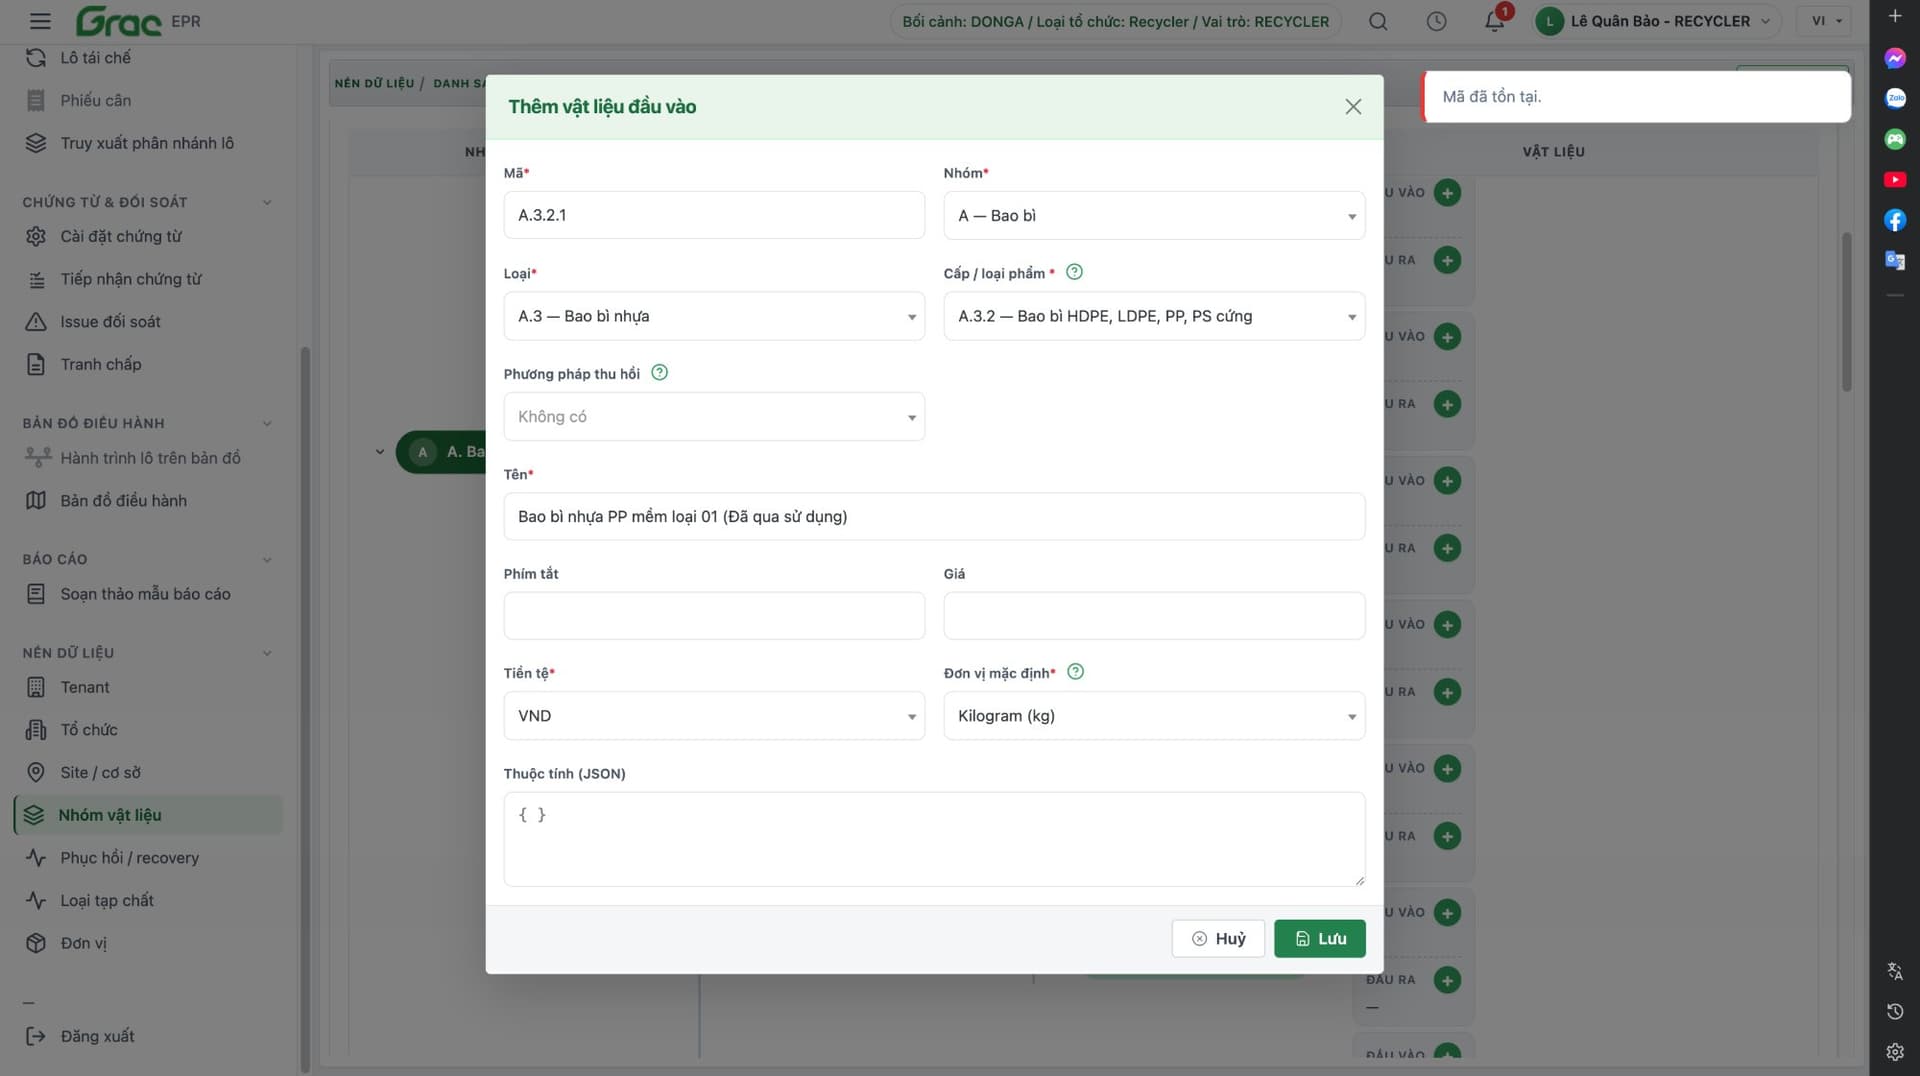Screen dimensions: 1920x1076
Task: Open Phục hồi / recovery menu item
Action: (x=129, y=858)
